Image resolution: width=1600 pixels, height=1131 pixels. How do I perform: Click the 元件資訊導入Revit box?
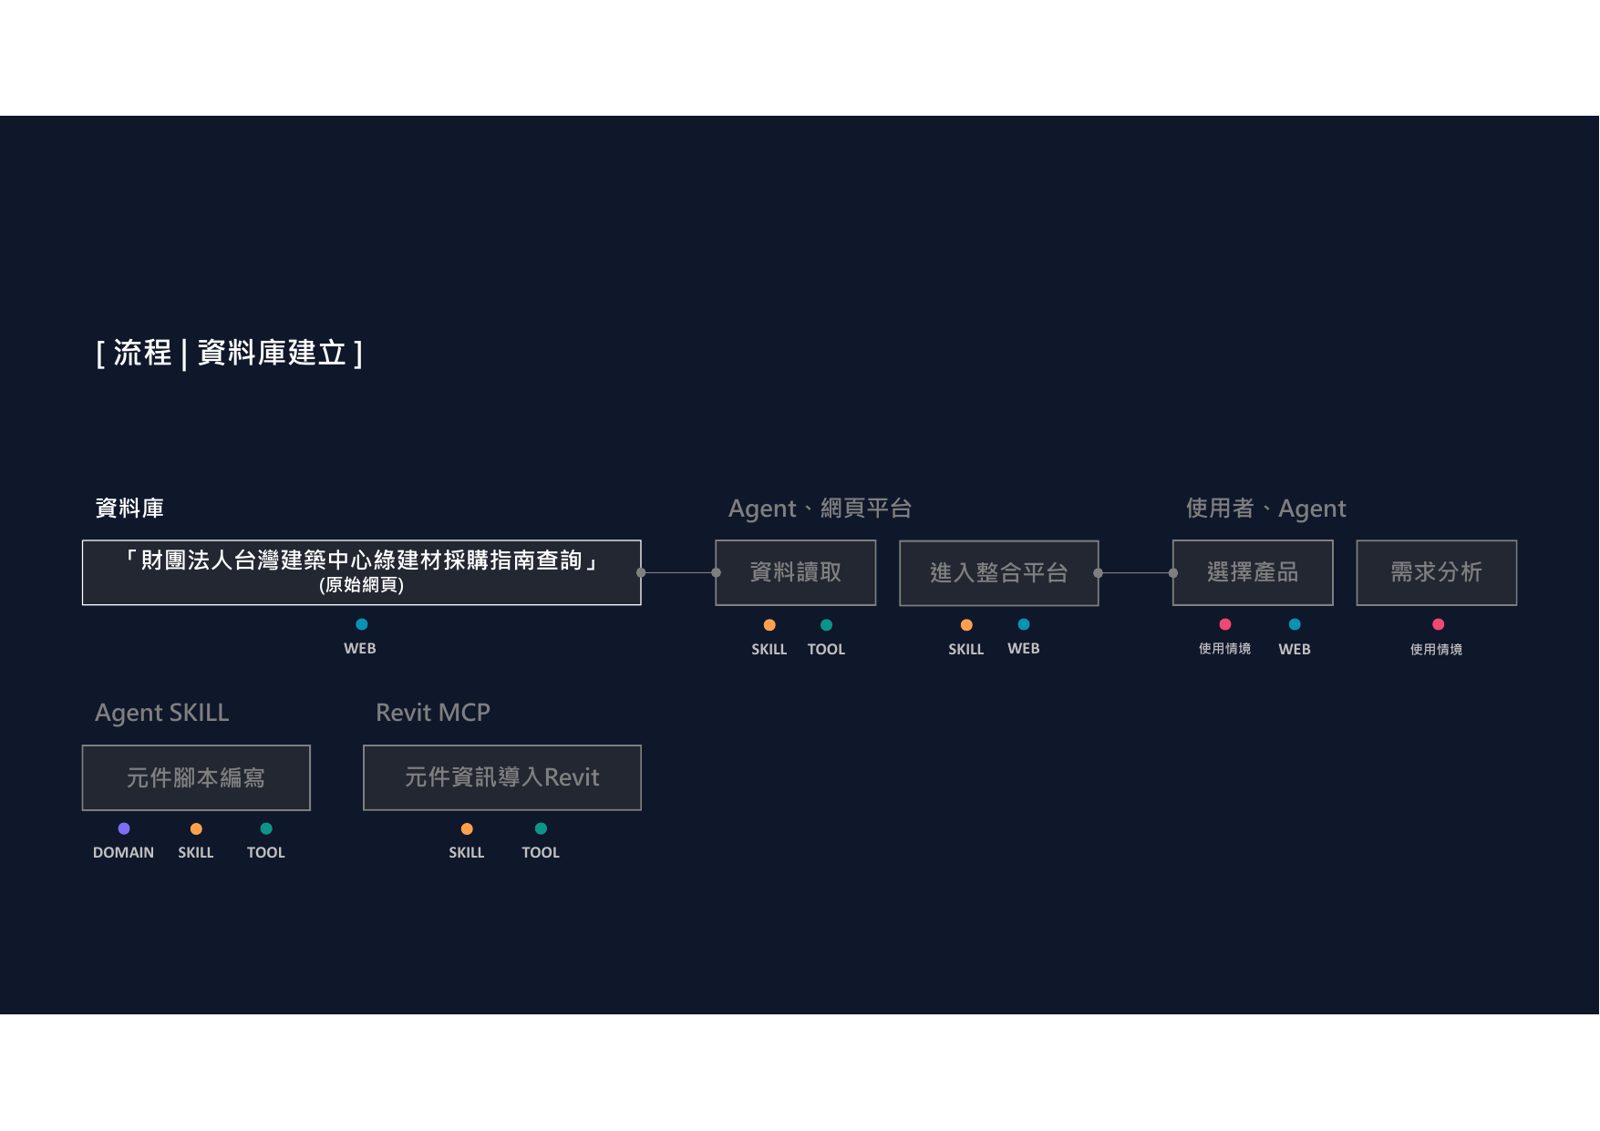pyautogui.click(x=502, y=778)
